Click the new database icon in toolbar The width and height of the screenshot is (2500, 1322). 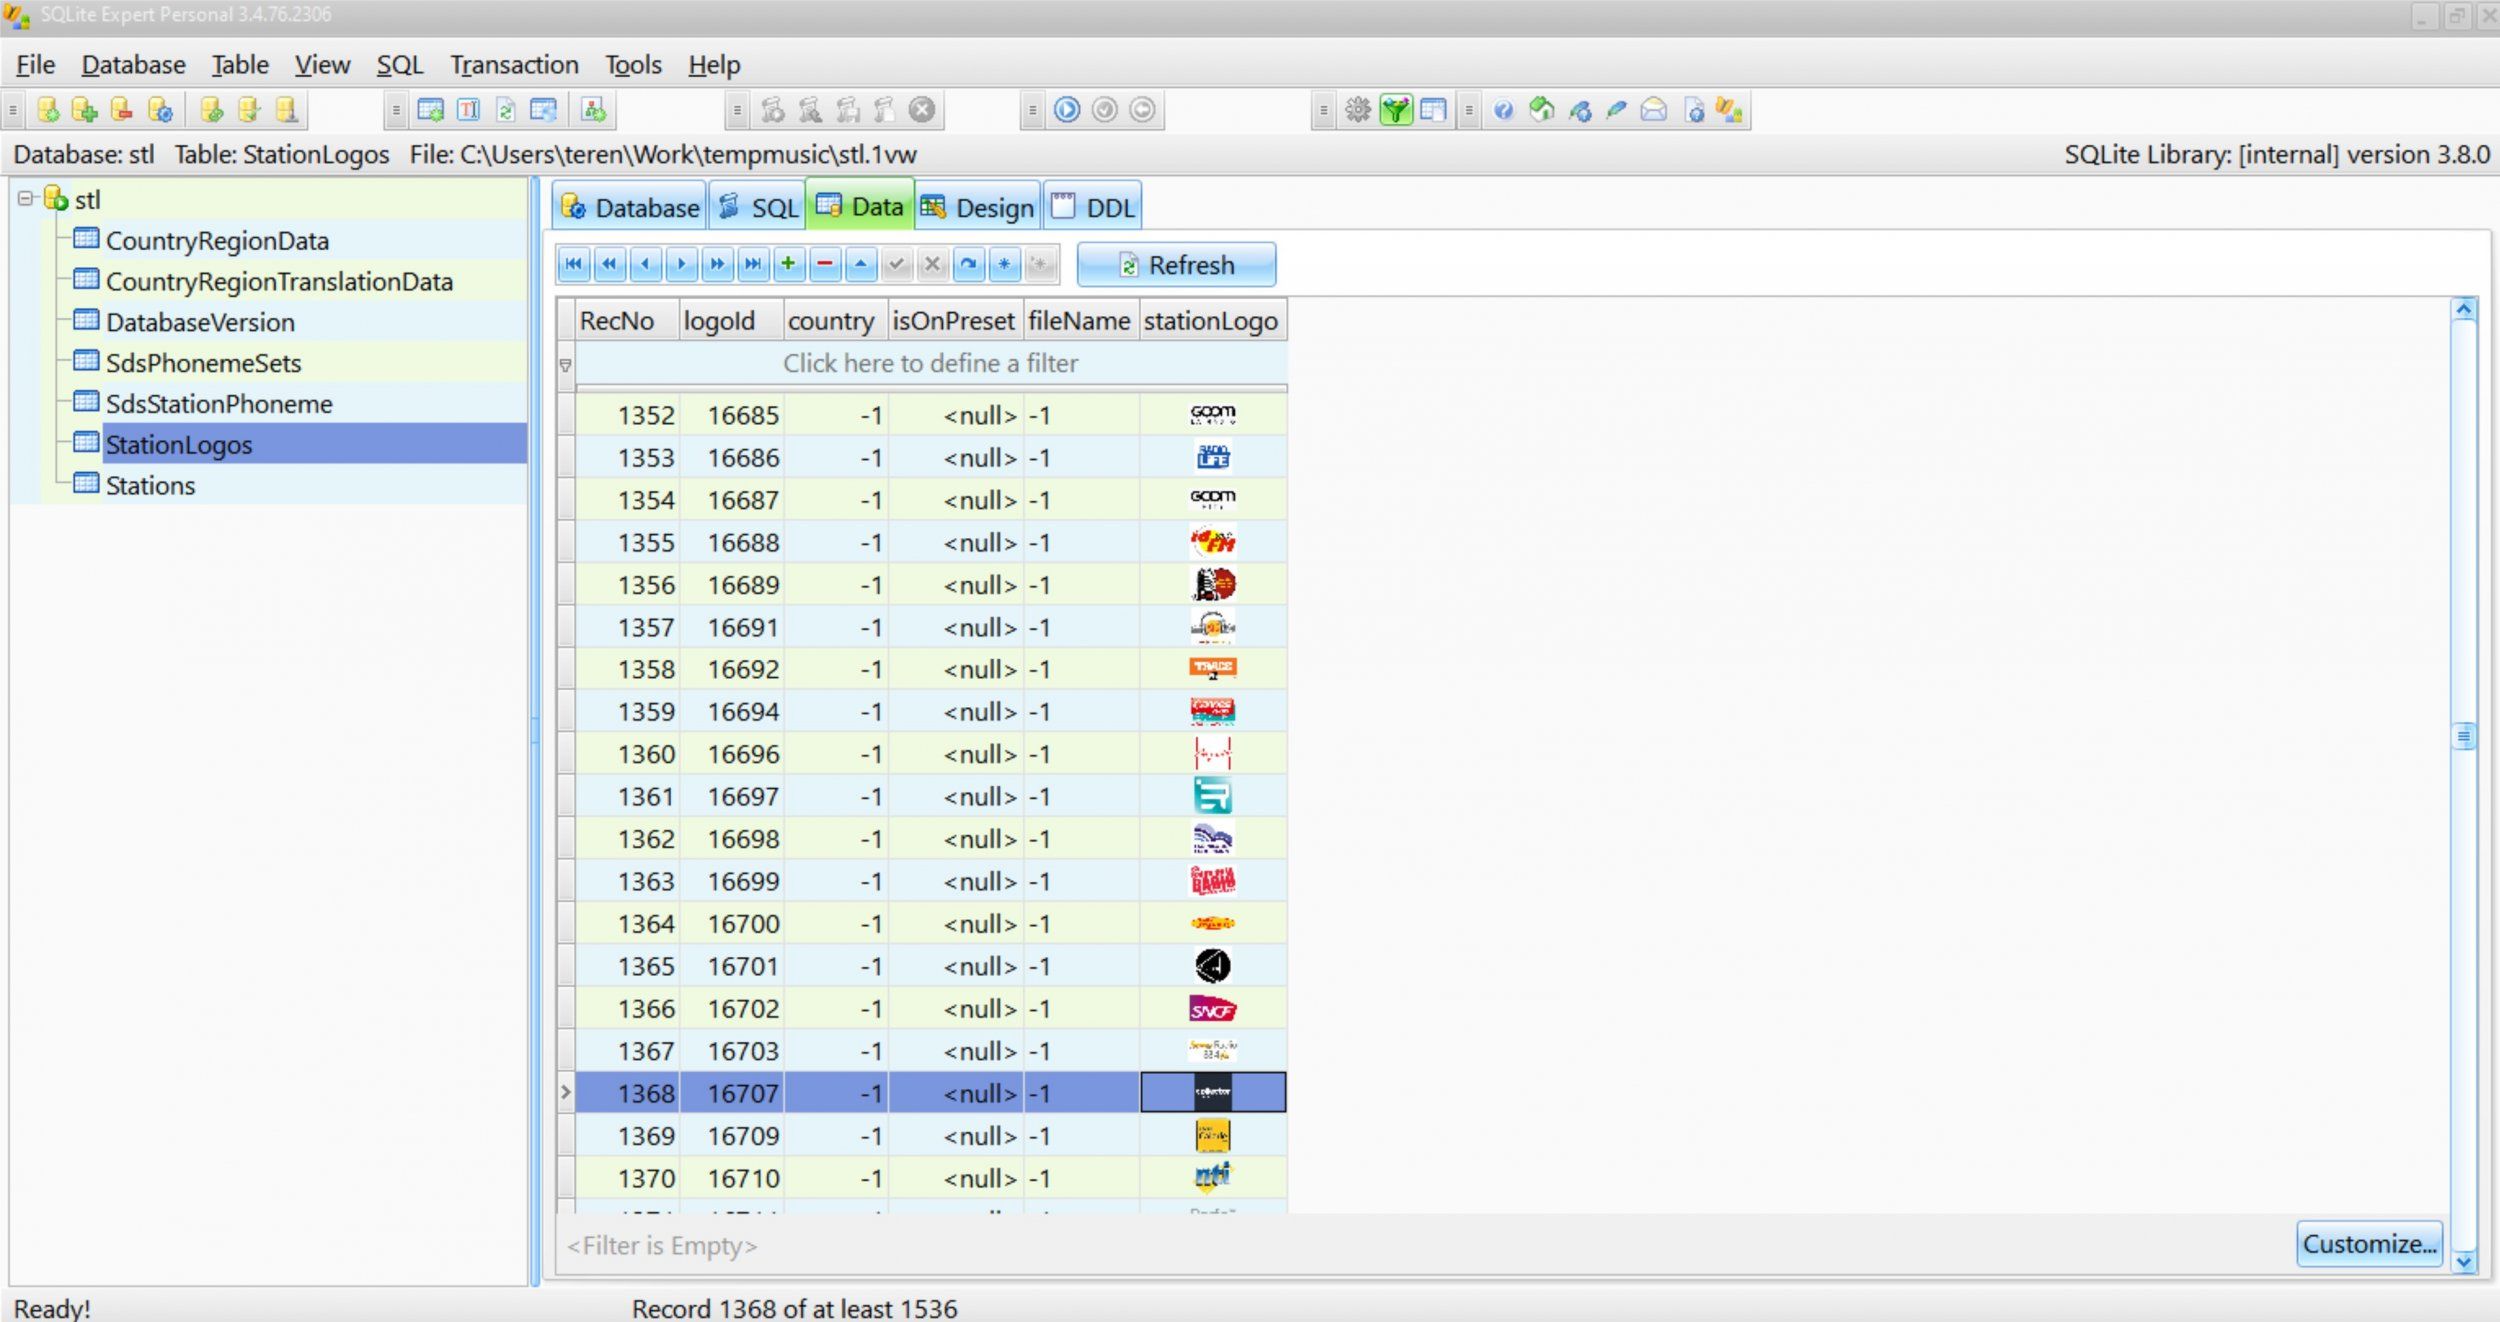[x=47, y=110]
